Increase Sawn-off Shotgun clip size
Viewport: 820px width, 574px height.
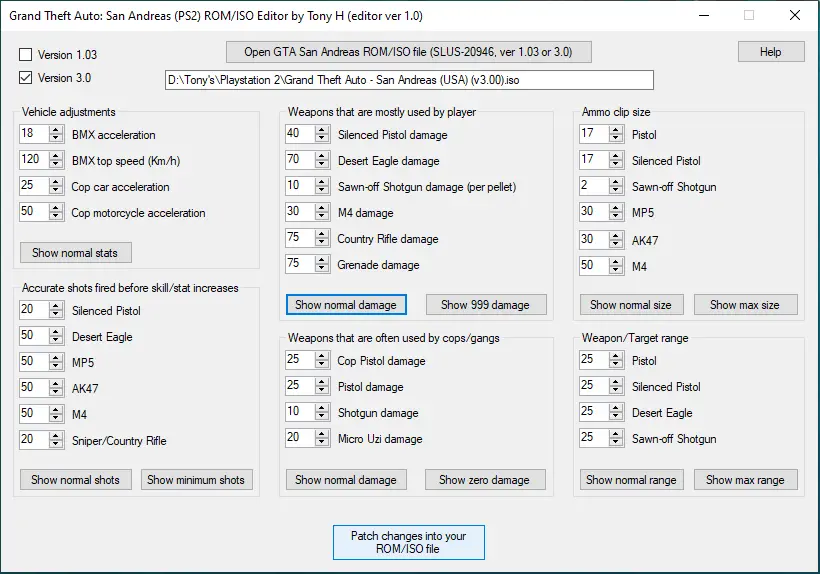point(616,181)
